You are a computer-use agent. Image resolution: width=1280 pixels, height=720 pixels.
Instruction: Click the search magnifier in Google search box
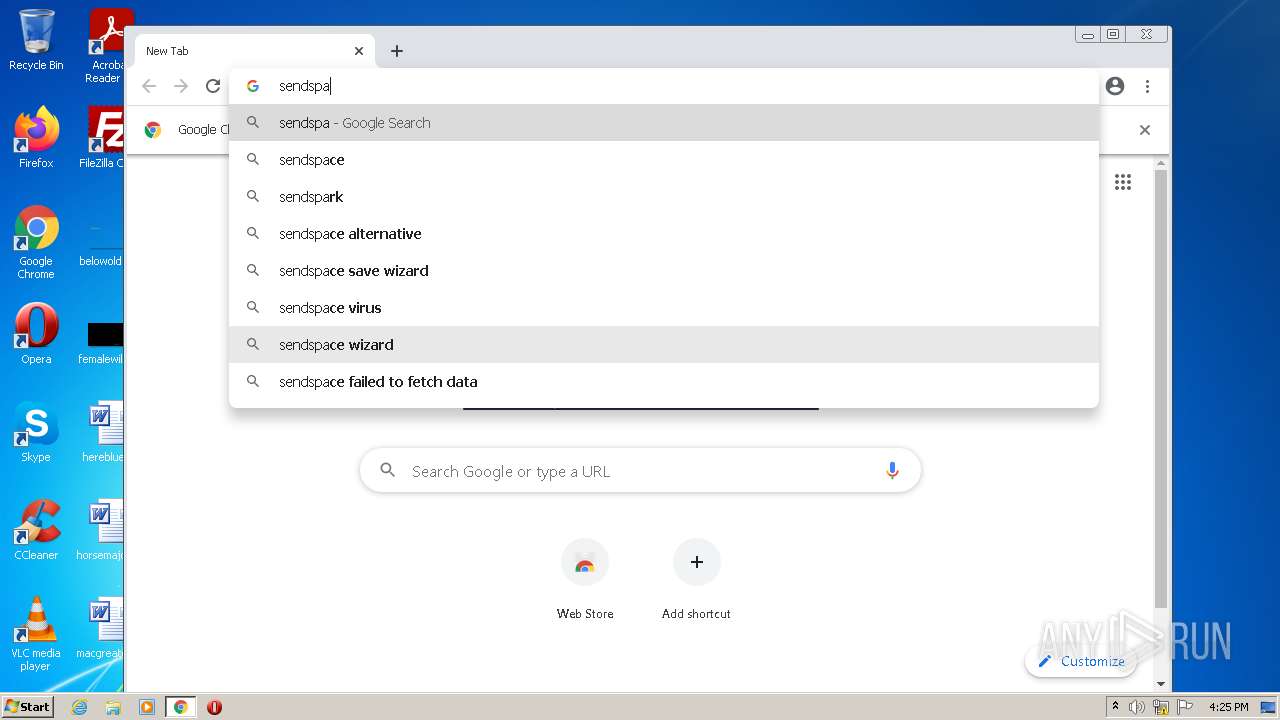point(387,470)
